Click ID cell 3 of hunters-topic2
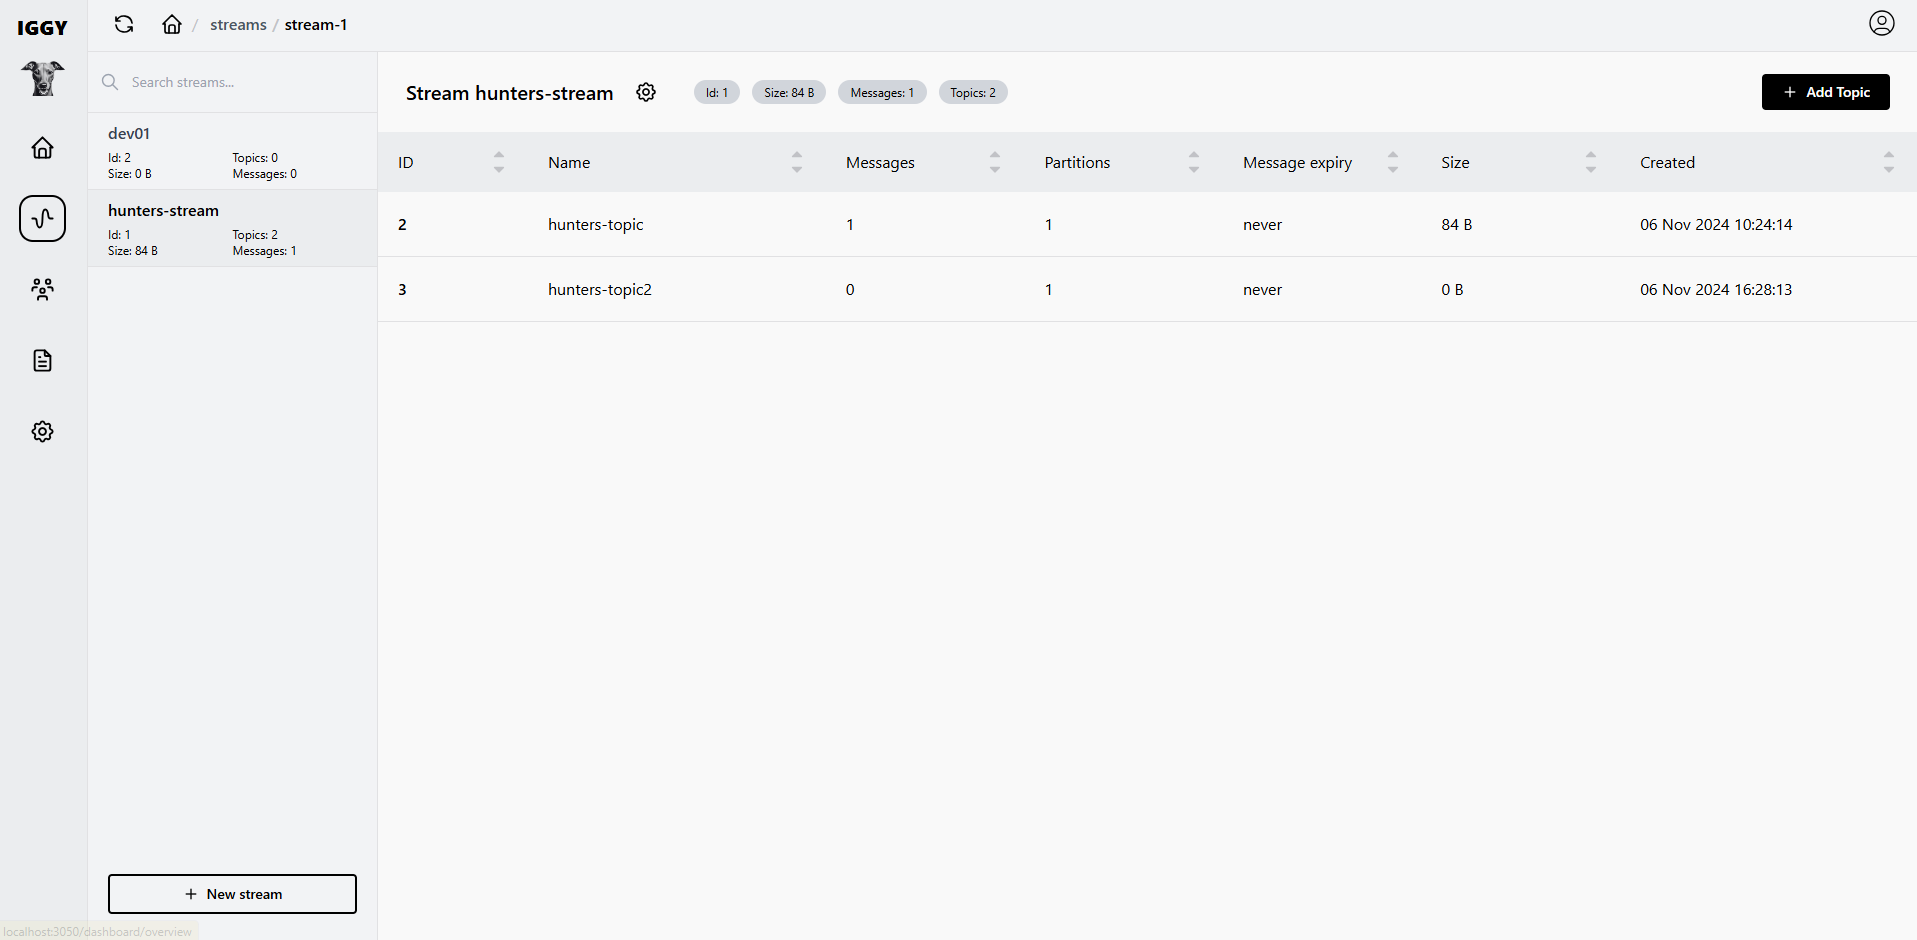Screen dimensions: 1917x940 402,289
